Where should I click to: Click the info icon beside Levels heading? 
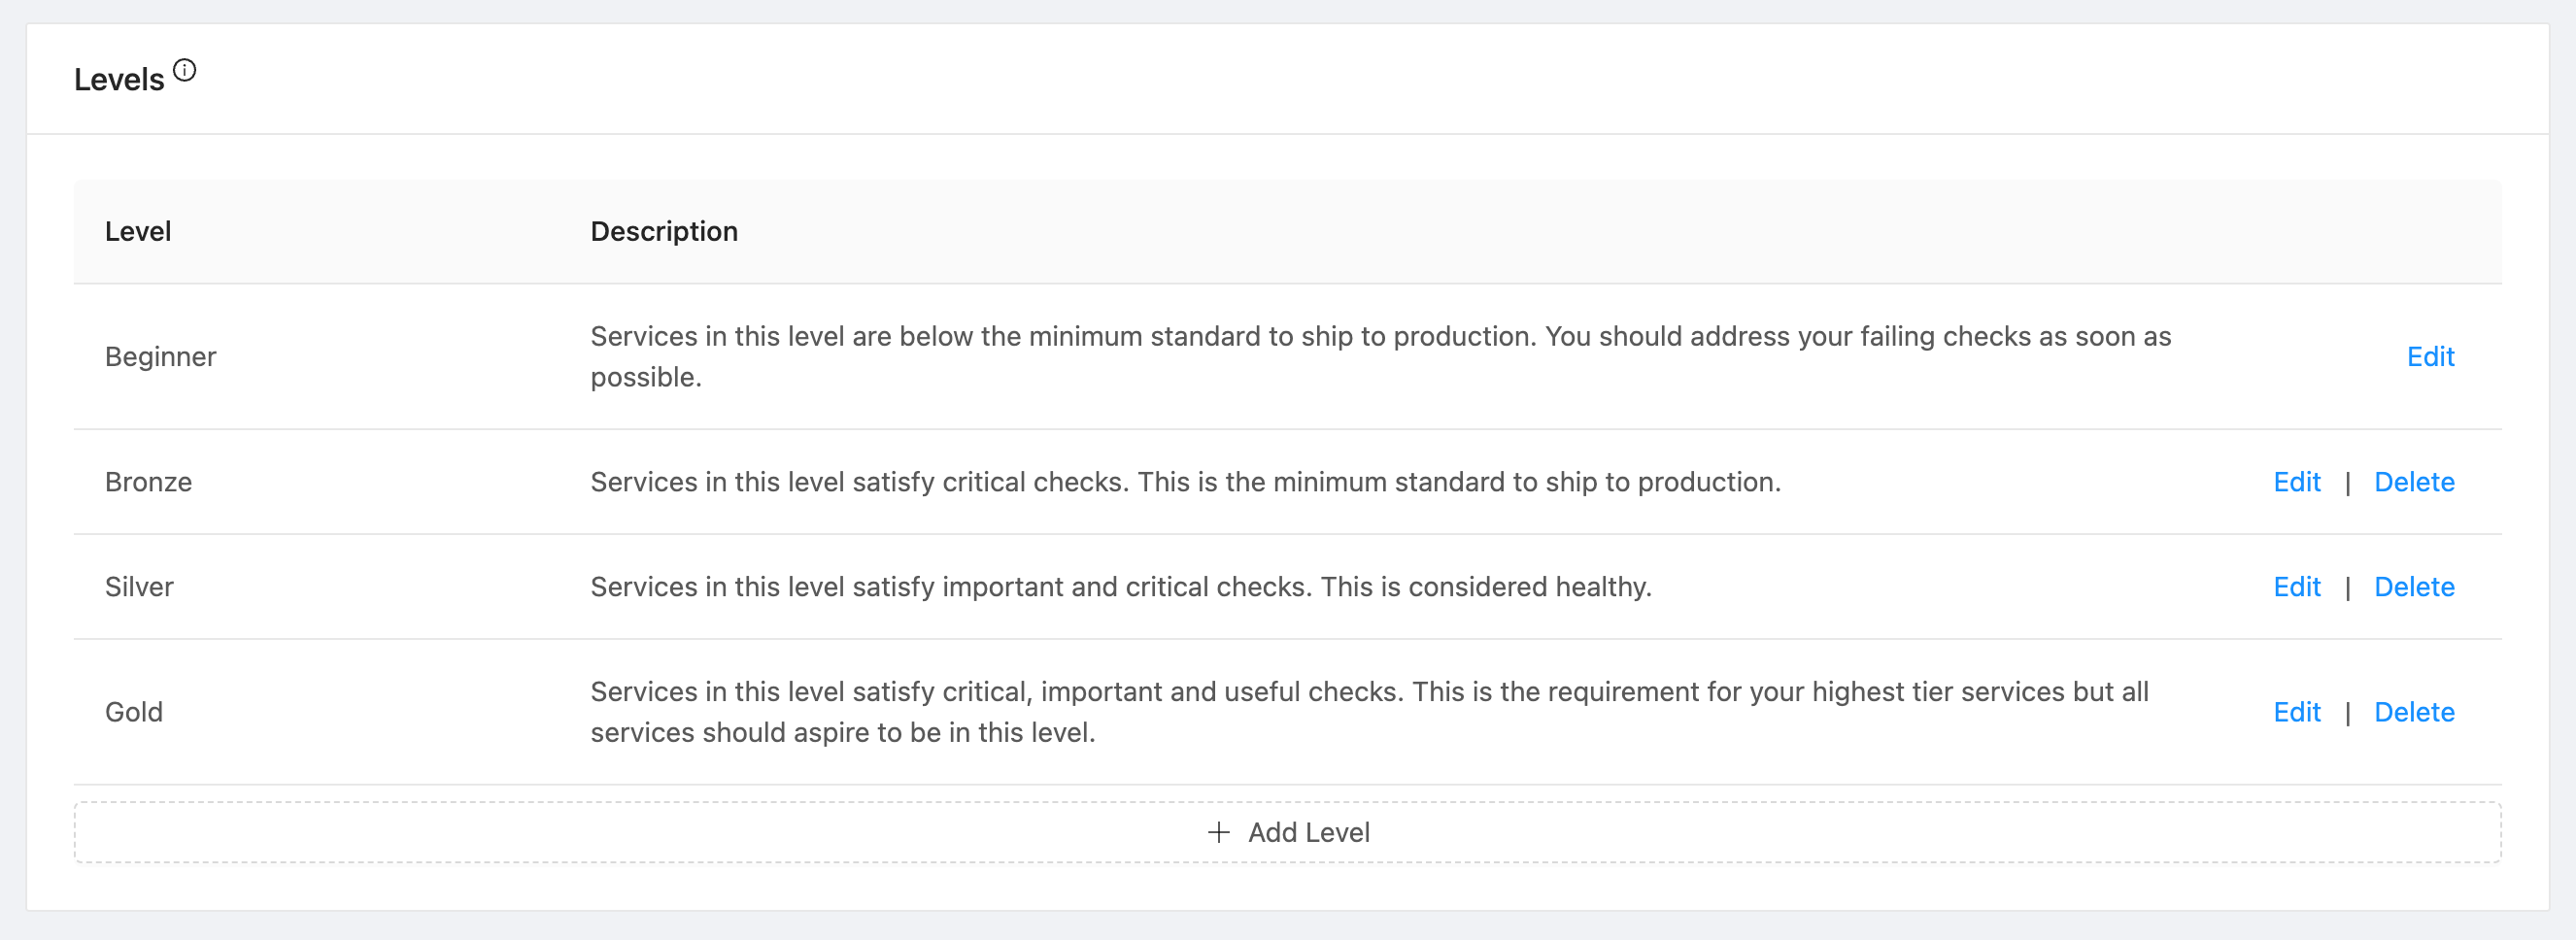(x=185, y=70)
